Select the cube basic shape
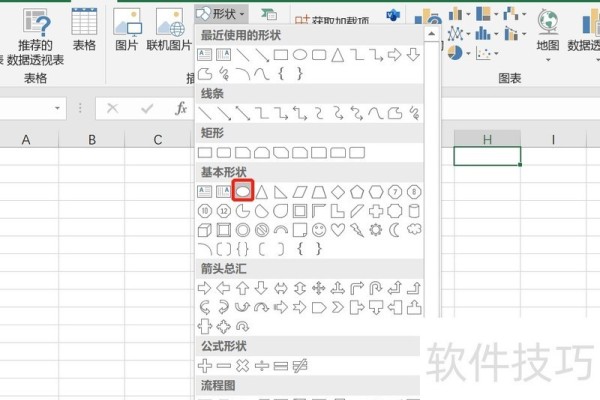600x400 pixels. click(205, 230)
